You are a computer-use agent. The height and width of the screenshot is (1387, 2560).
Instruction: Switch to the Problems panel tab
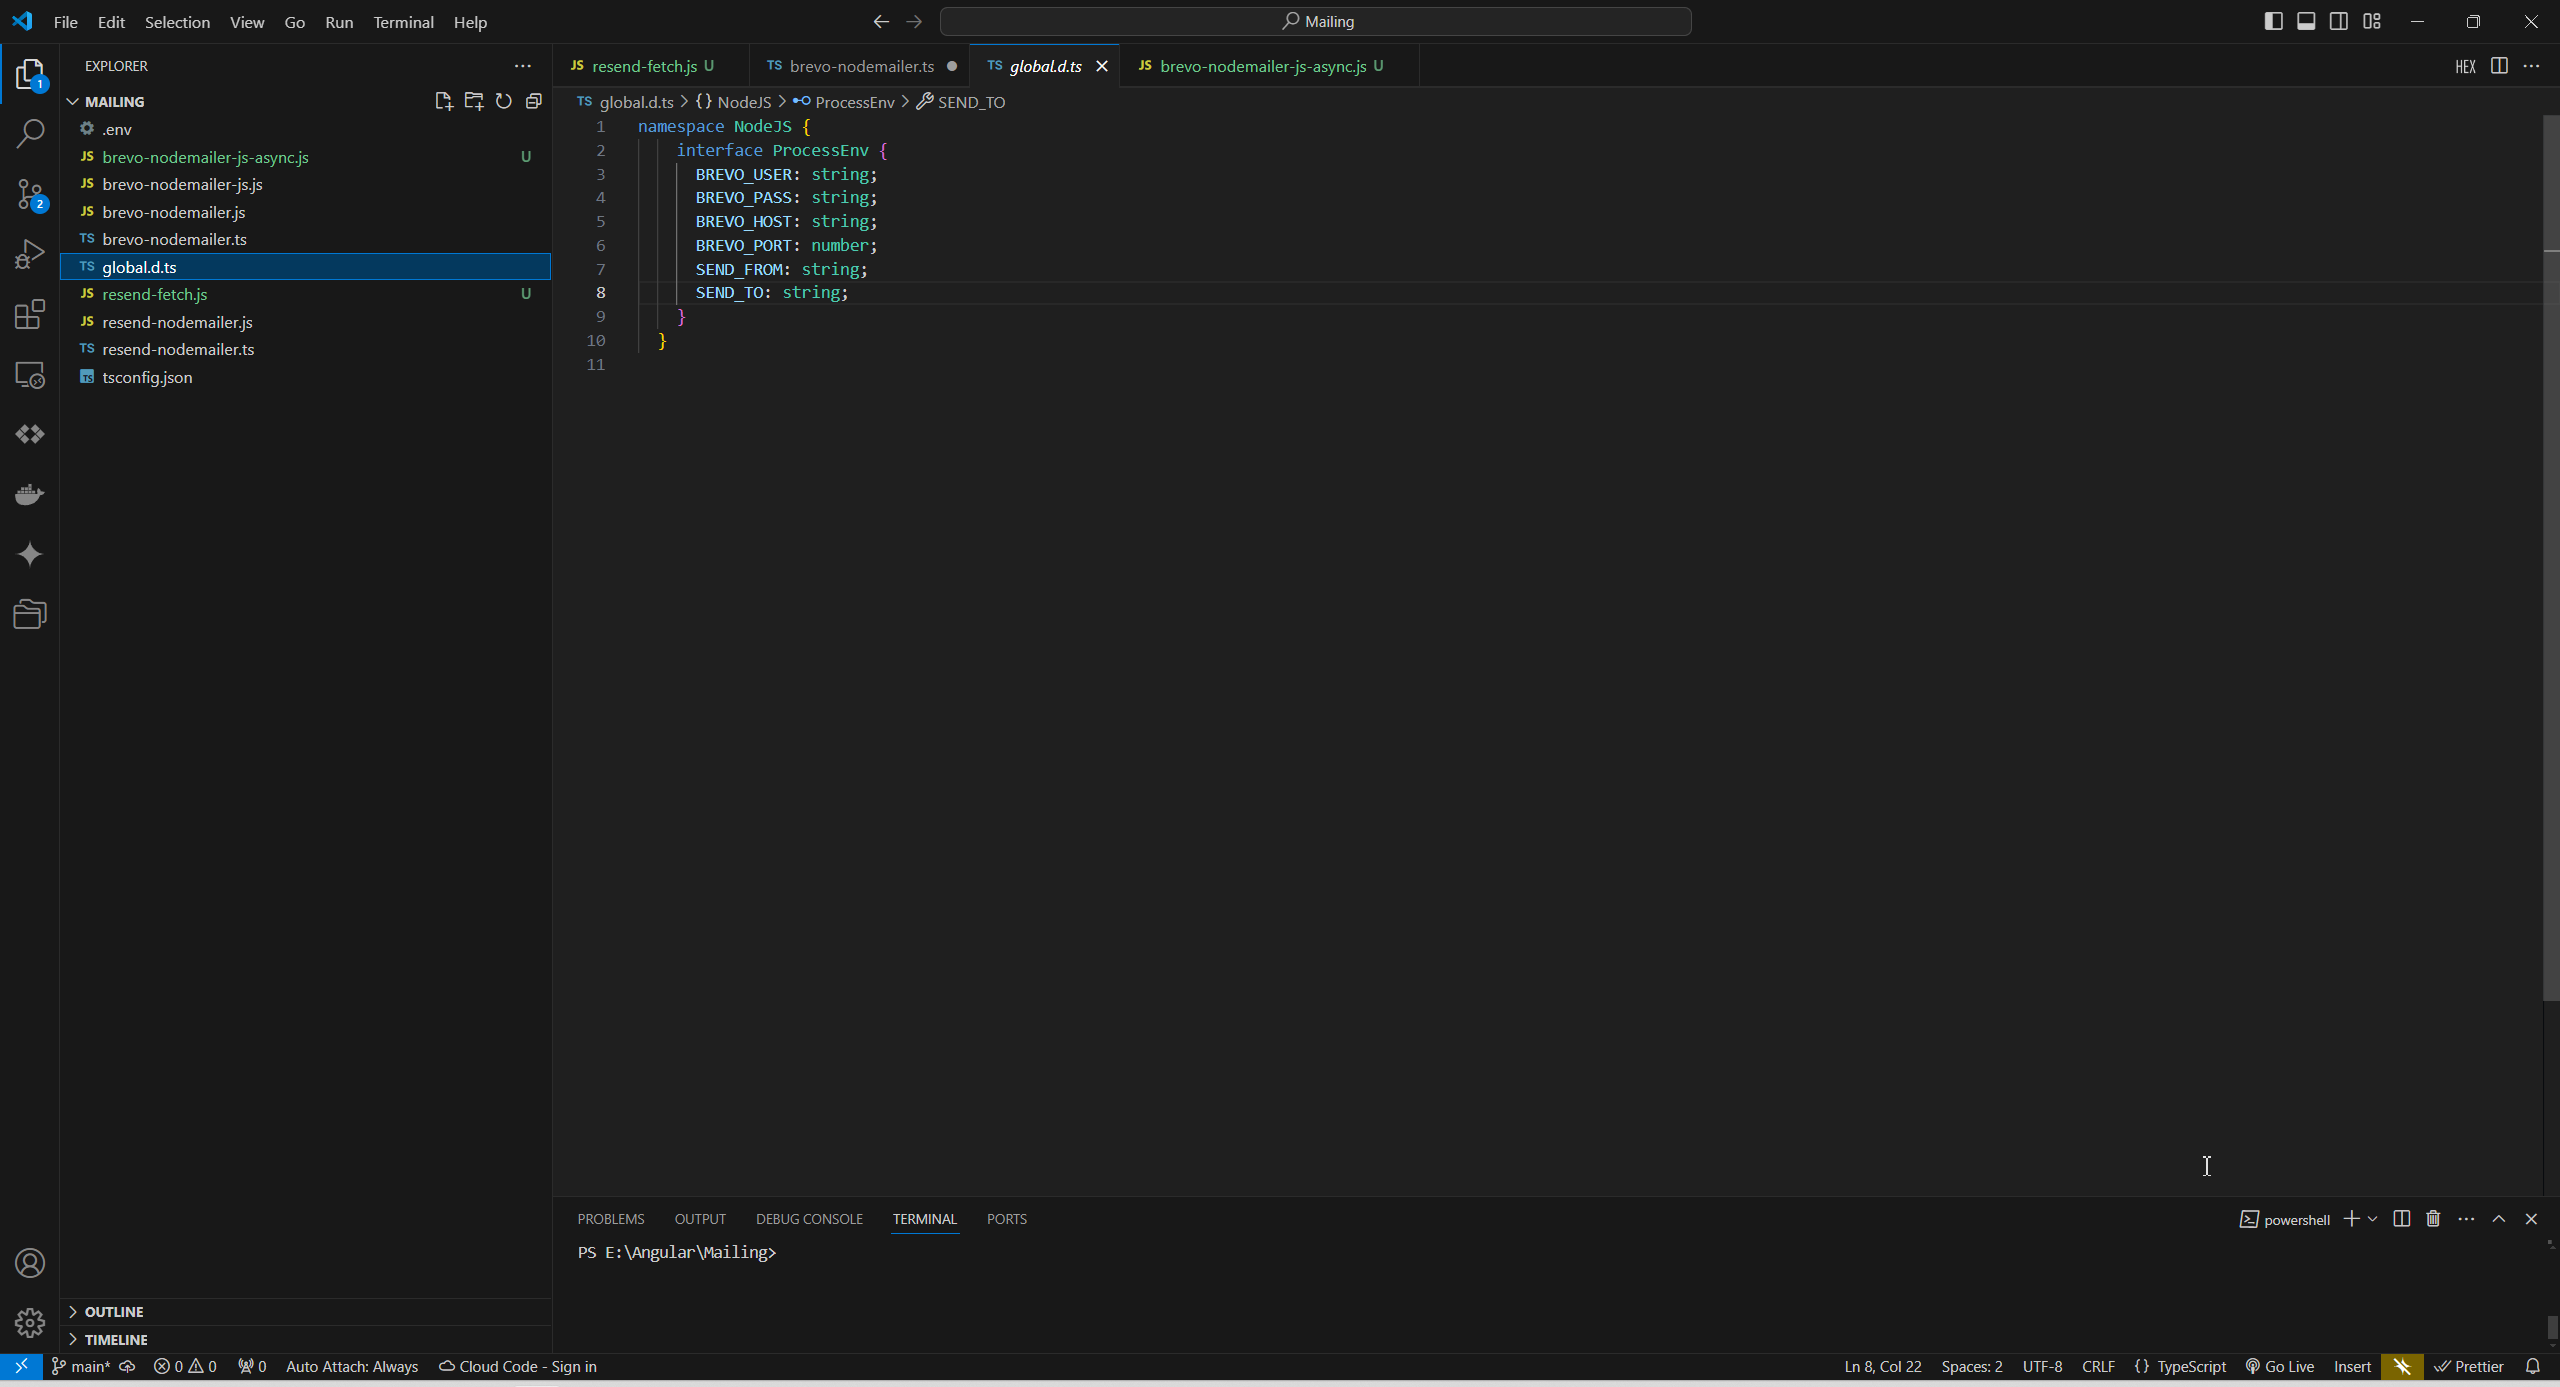610,1218
